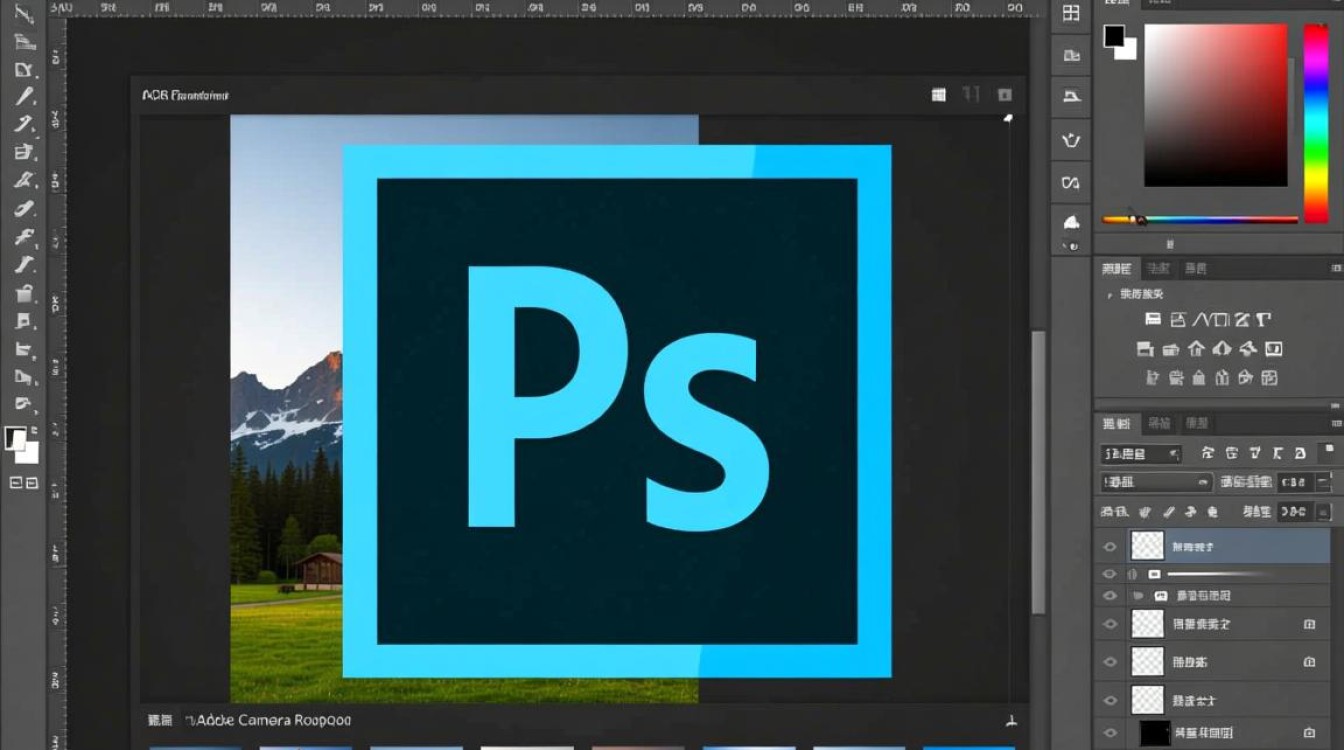The width and height of the screenshot is (1344, 750).
Task: Toggle the eye icon on the layer group row
Action: tap(1109, 595)
